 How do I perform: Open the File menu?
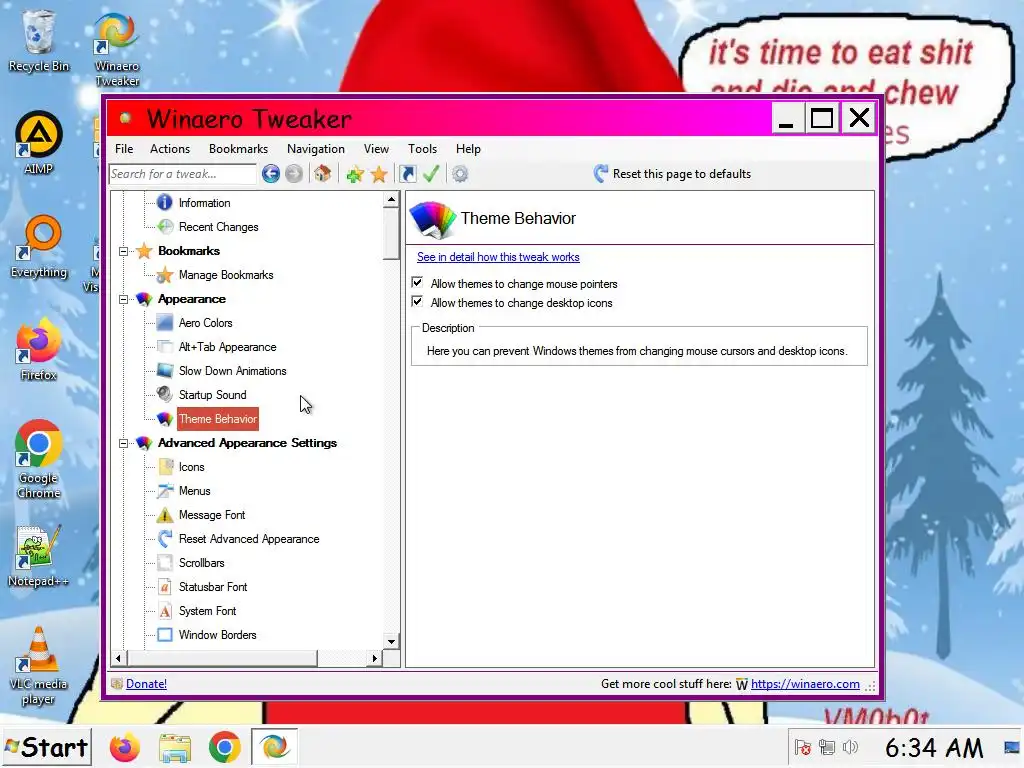(124, 149)
